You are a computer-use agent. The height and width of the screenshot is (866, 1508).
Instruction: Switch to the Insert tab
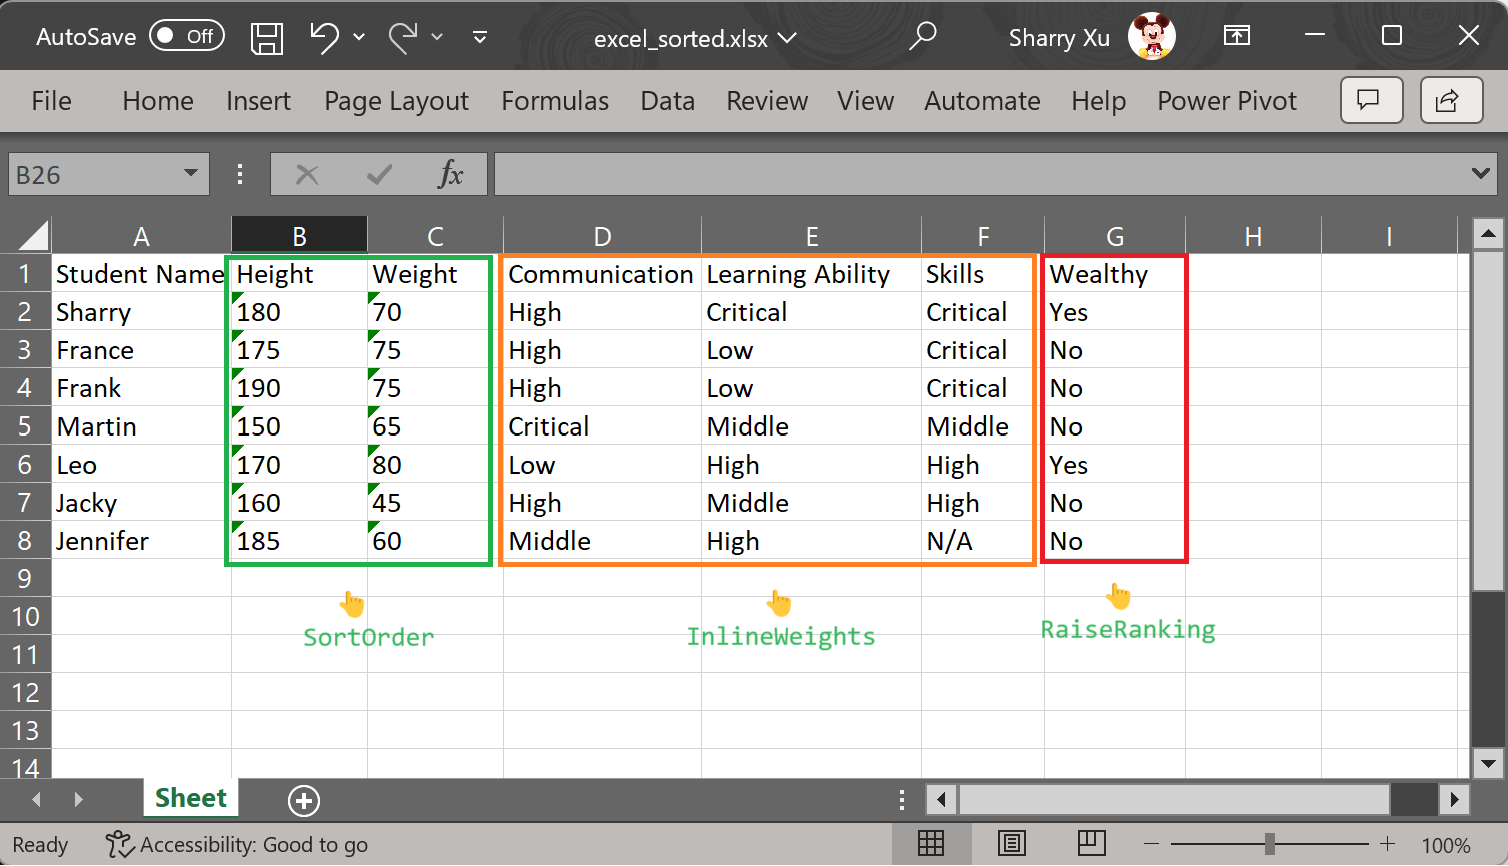coord(258,101)
